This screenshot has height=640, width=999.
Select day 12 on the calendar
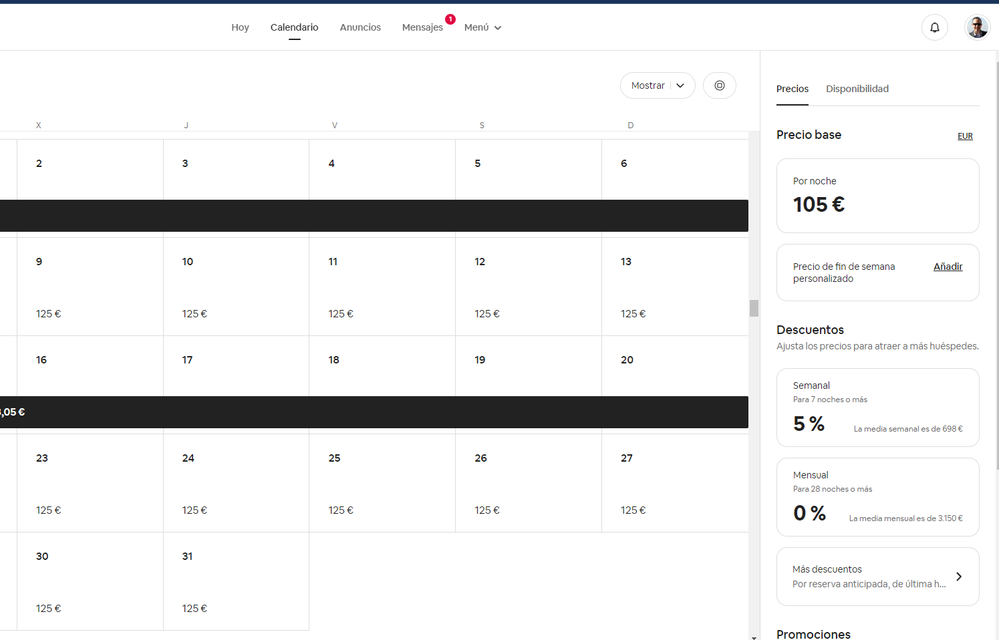click(528, 286)
